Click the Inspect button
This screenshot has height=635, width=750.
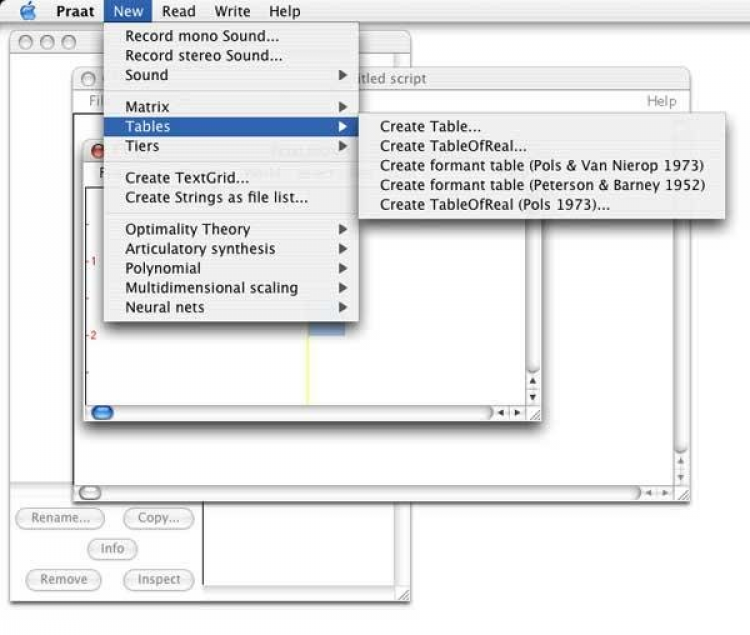tap(159, 580)
